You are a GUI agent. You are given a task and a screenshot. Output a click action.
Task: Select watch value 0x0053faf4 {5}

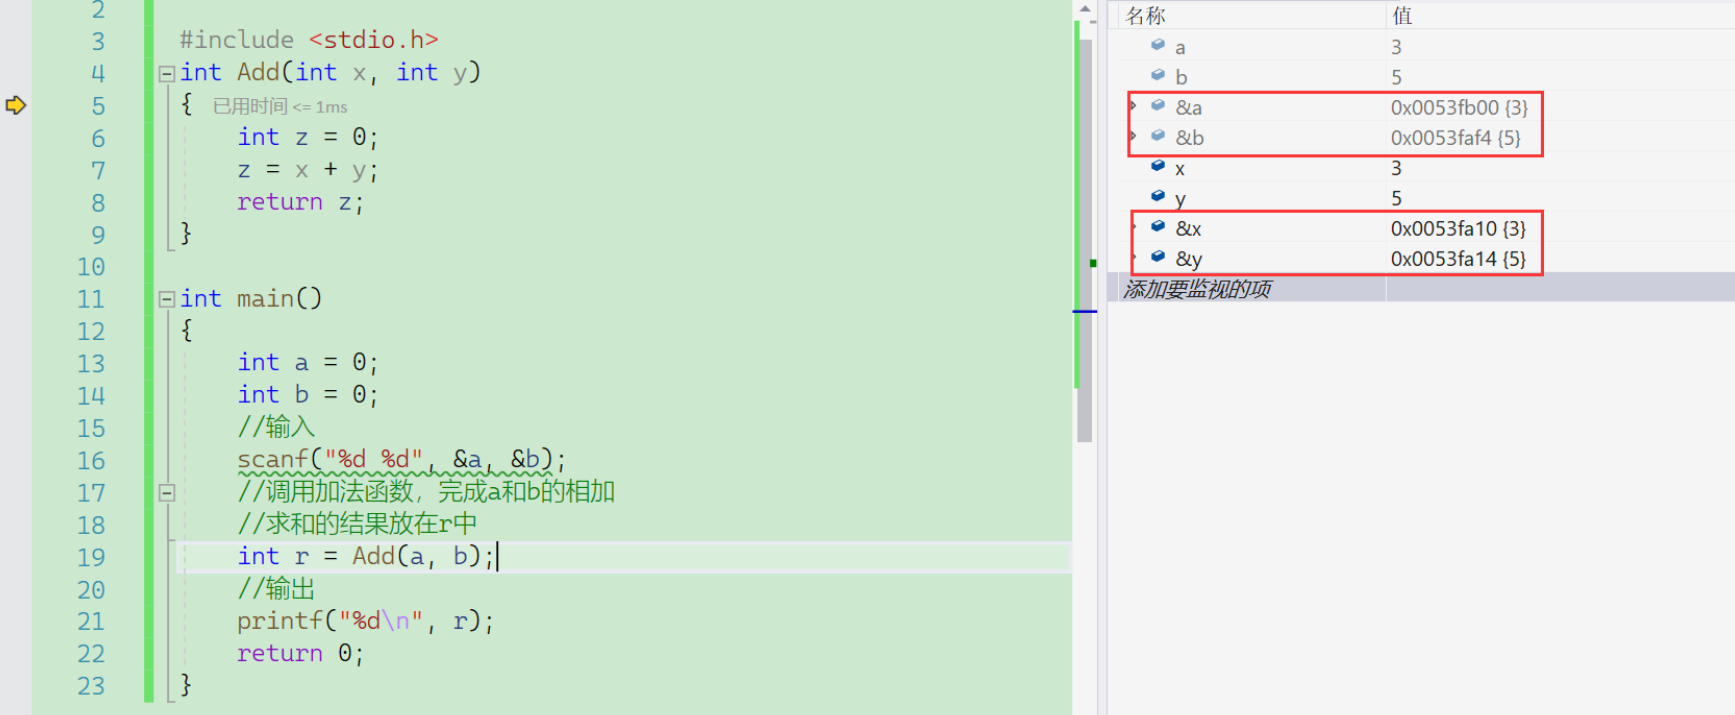tap(1455, 138)
